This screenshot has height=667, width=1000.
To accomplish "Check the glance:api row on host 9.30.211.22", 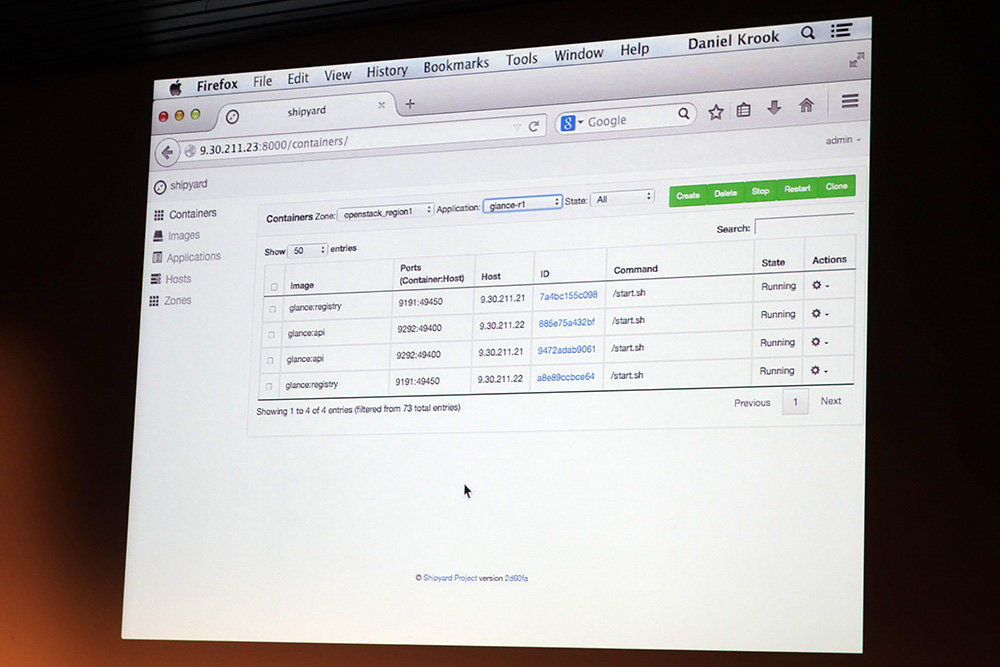I will tap(271, 335).
